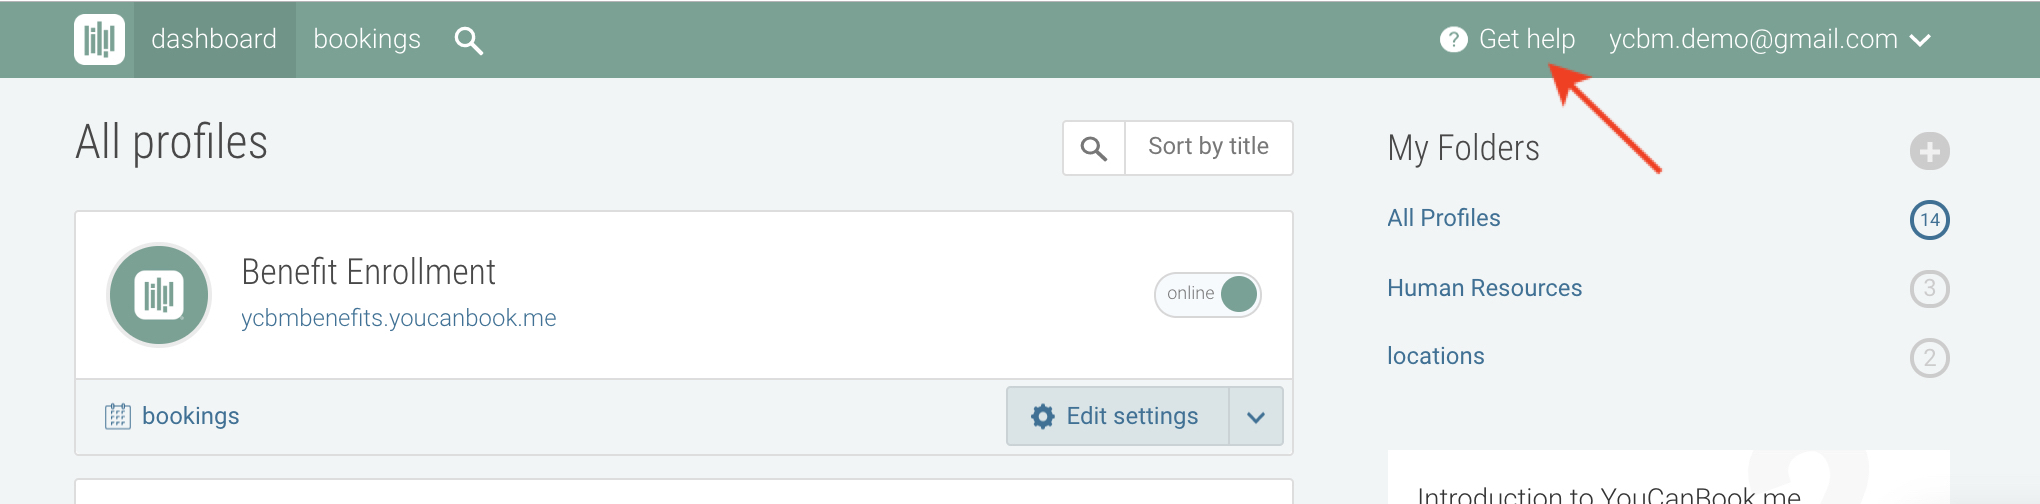Click the Get help question mark icon

1453,39
